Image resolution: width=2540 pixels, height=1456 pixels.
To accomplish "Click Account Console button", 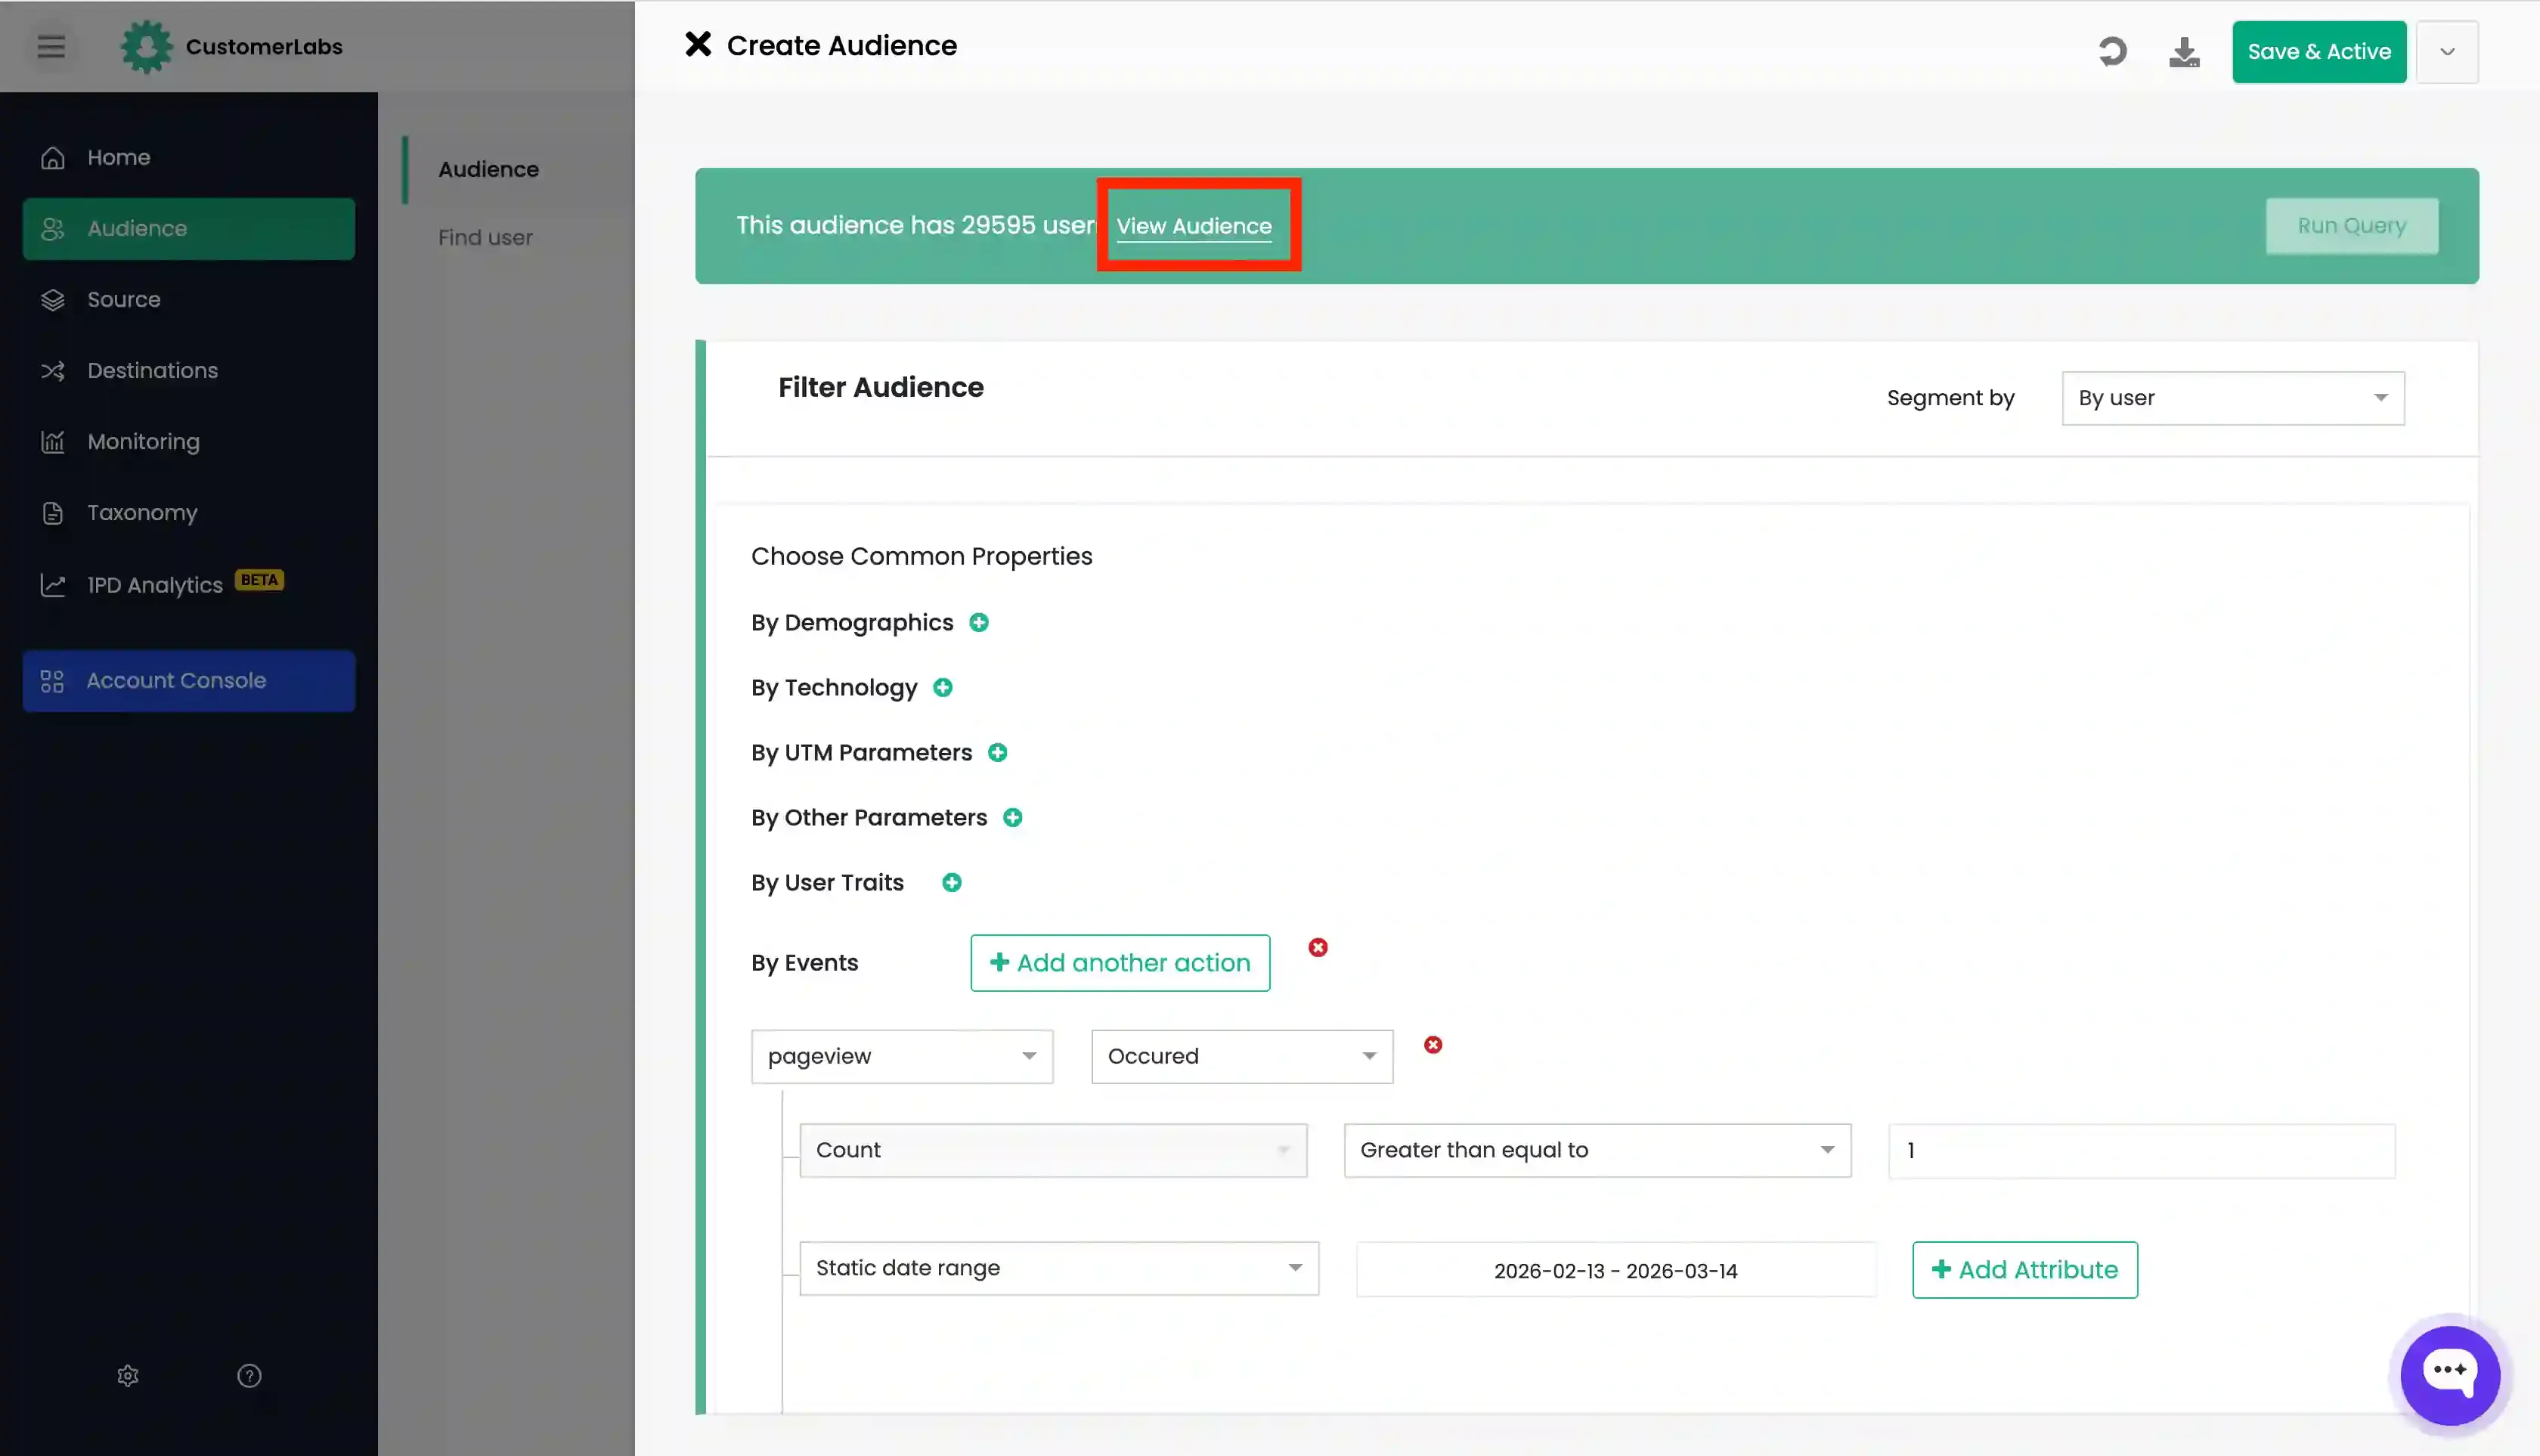I will coord(188,680).
